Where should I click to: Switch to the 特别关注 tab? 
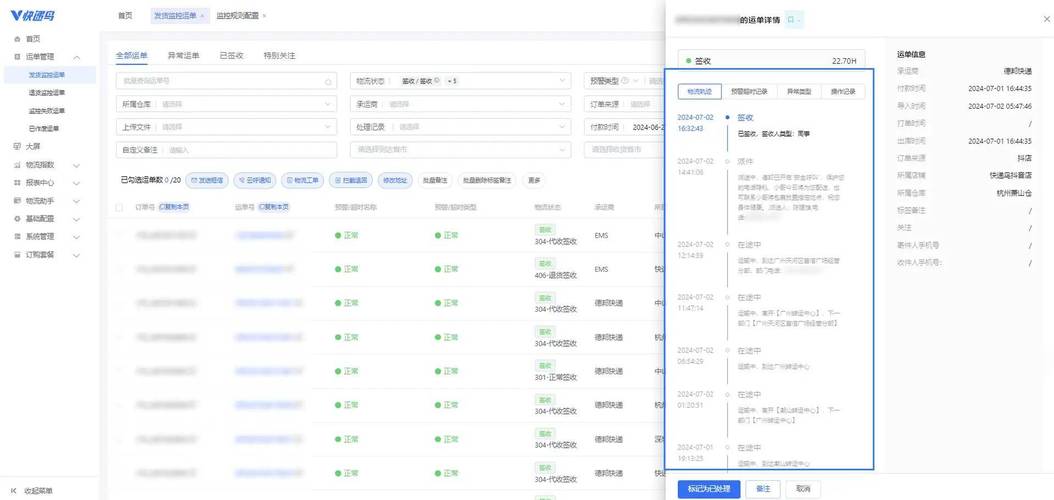coord(280,56)
